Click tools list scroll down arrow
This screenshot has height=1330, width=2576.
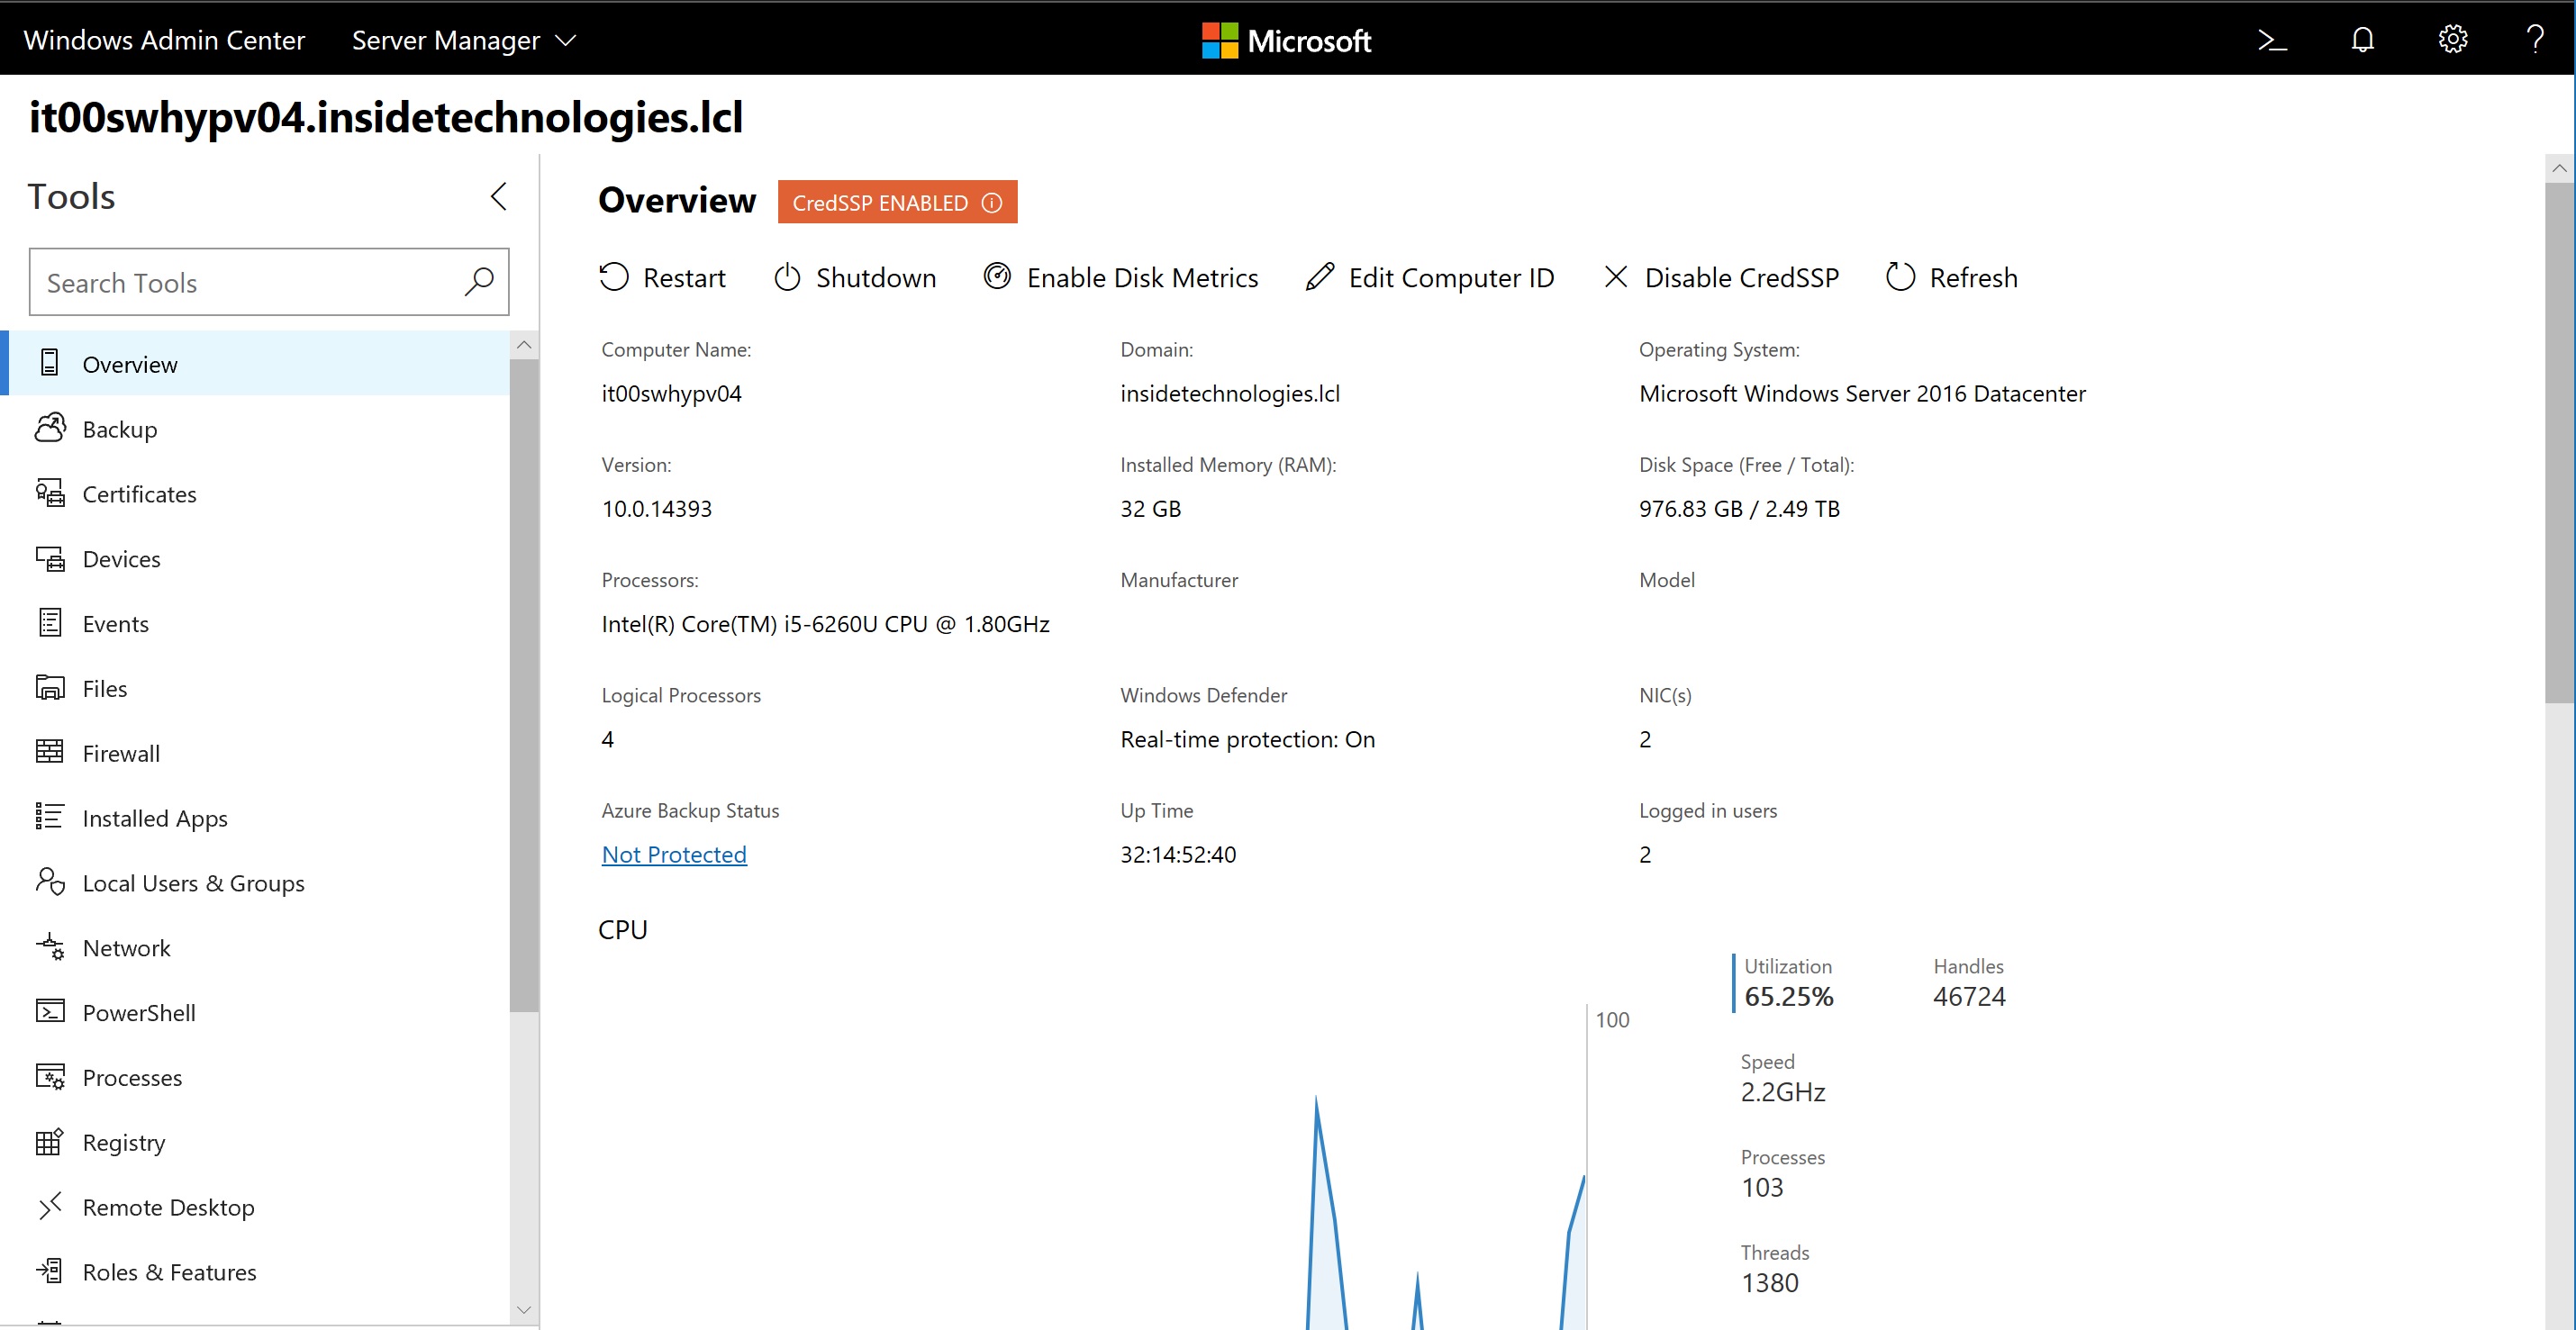pos(524,1309)
